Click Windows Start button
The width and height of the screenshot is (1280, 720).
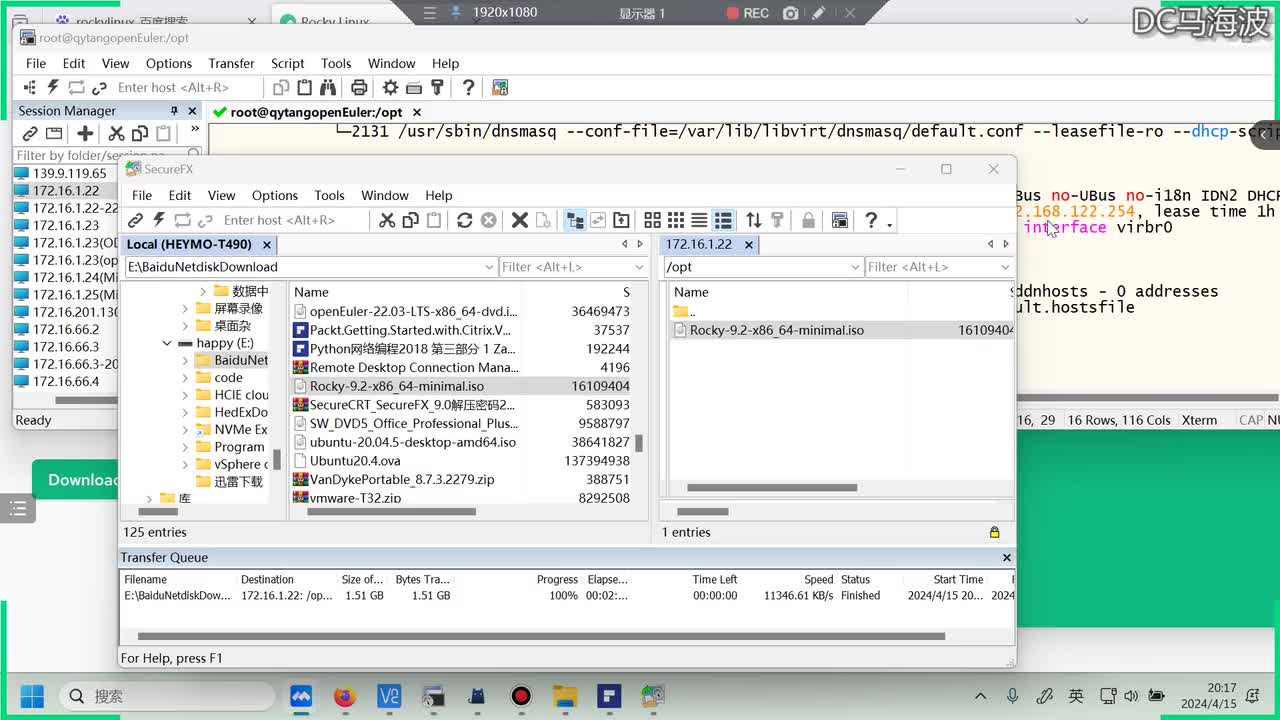click(32, 696)
